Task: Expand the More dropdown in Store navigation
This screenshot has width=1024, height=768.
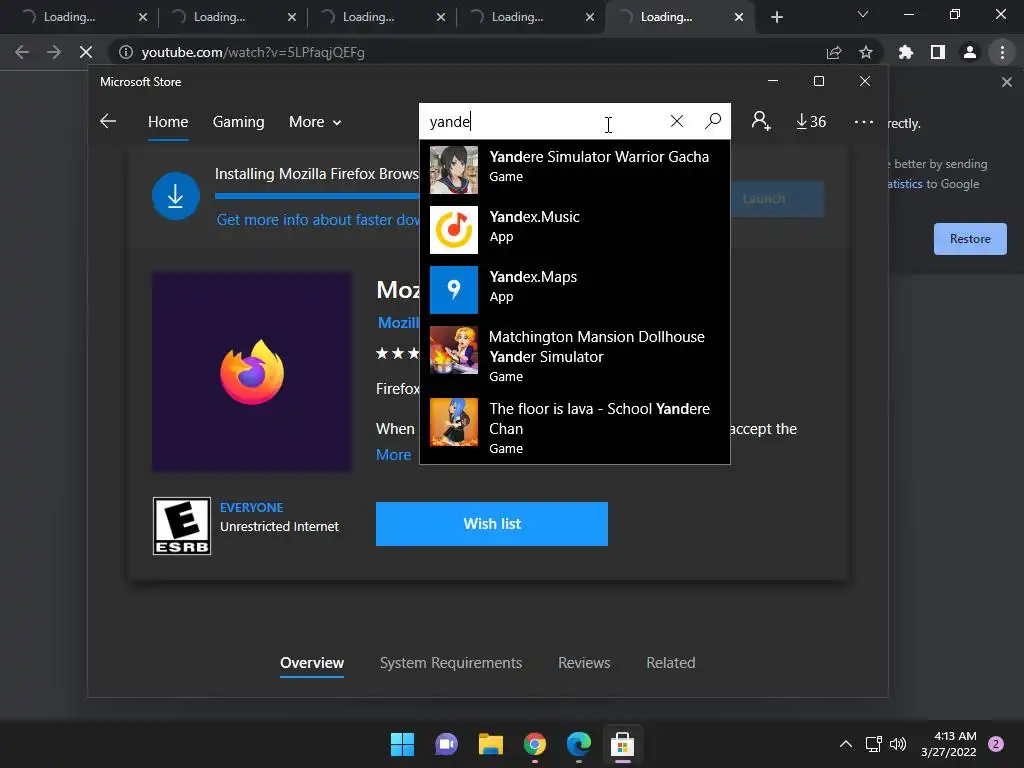Action: [x=315, y=122]
